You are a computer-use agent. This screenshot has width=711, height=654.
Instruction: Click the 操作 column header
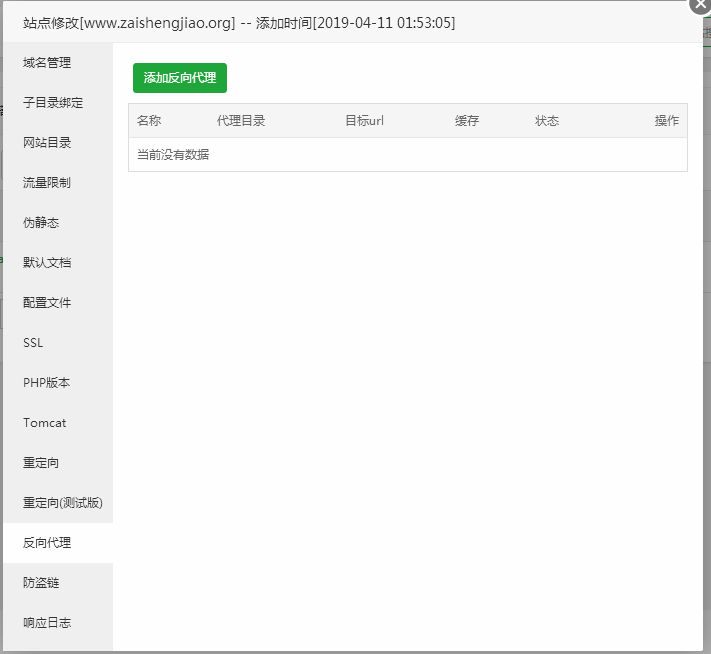(x=667, y=121)
